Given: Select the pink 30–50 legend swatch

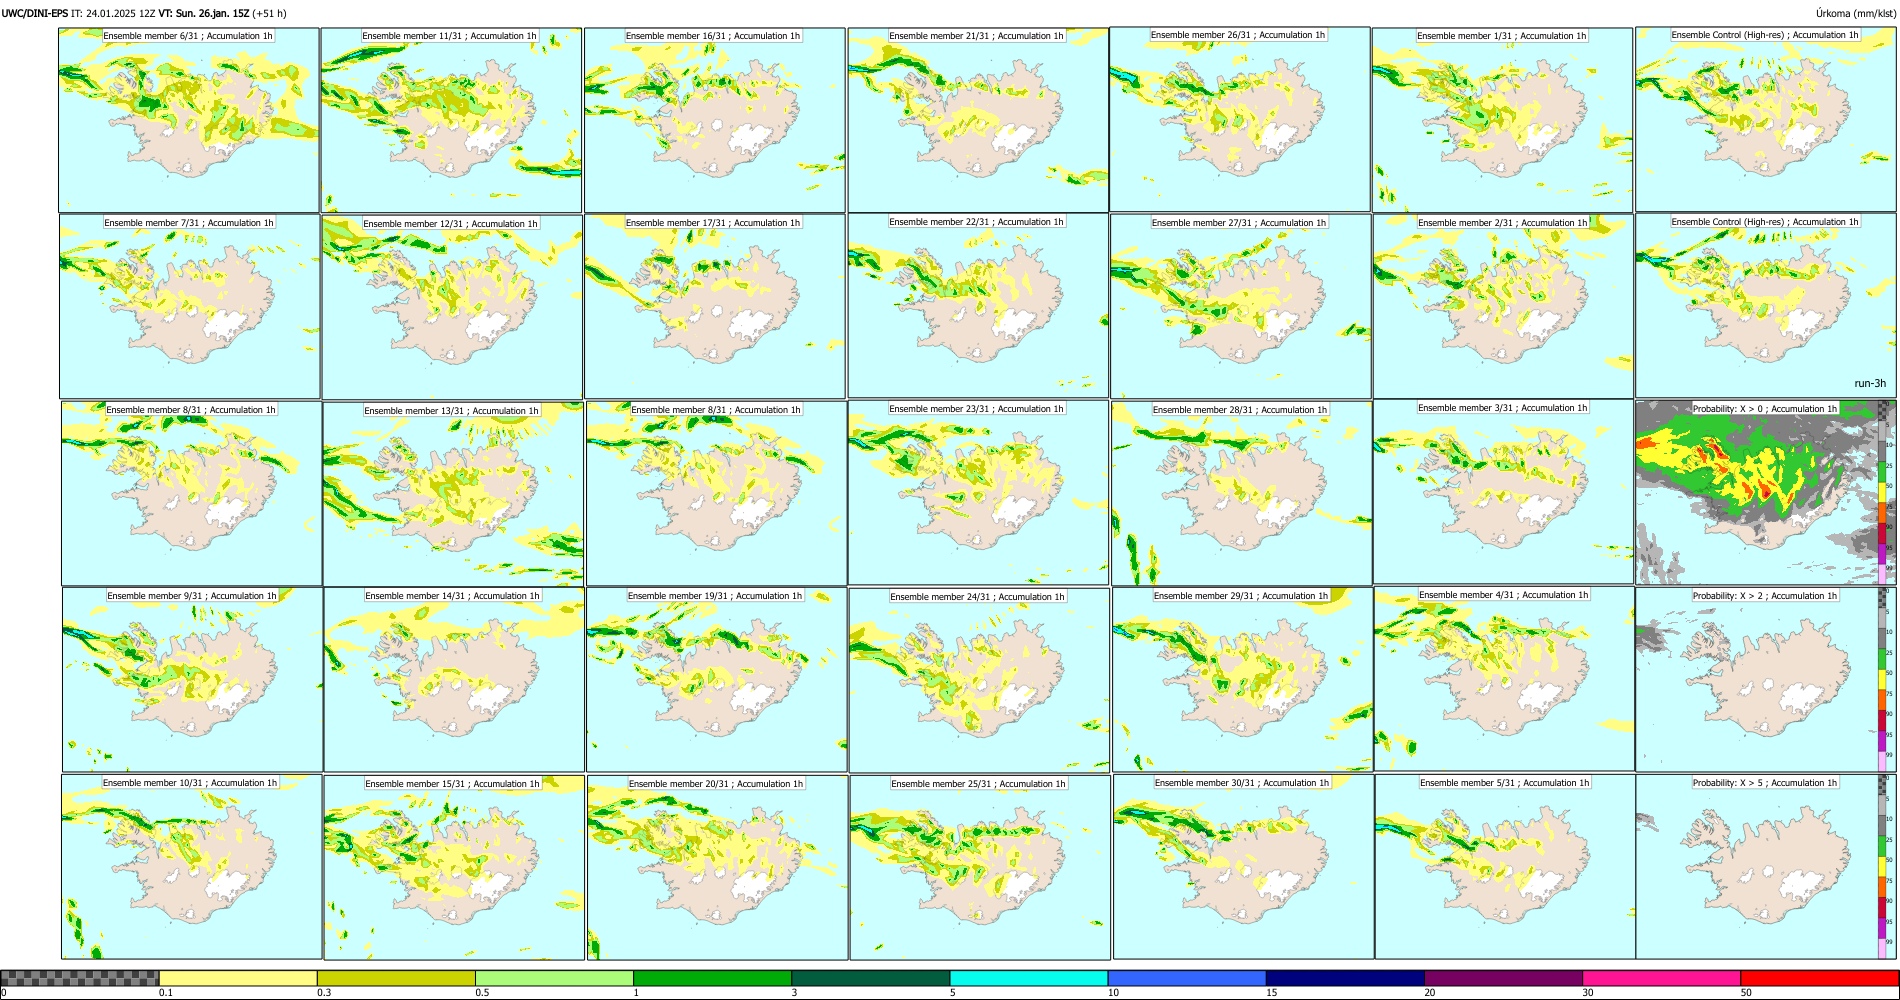Looking at the screenshot, I should tap(1661, 978).
